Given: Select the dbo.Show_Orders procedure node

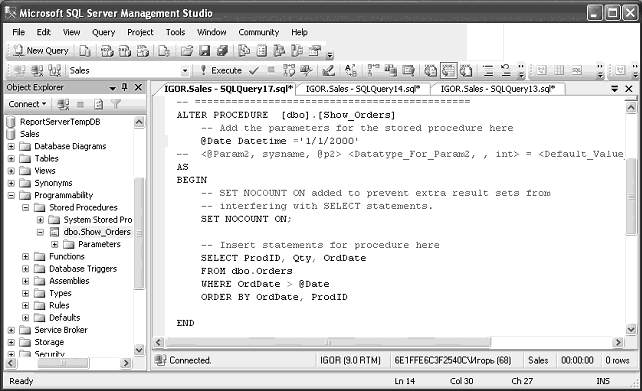Looking at the screenshot, I should coord(97,232).
